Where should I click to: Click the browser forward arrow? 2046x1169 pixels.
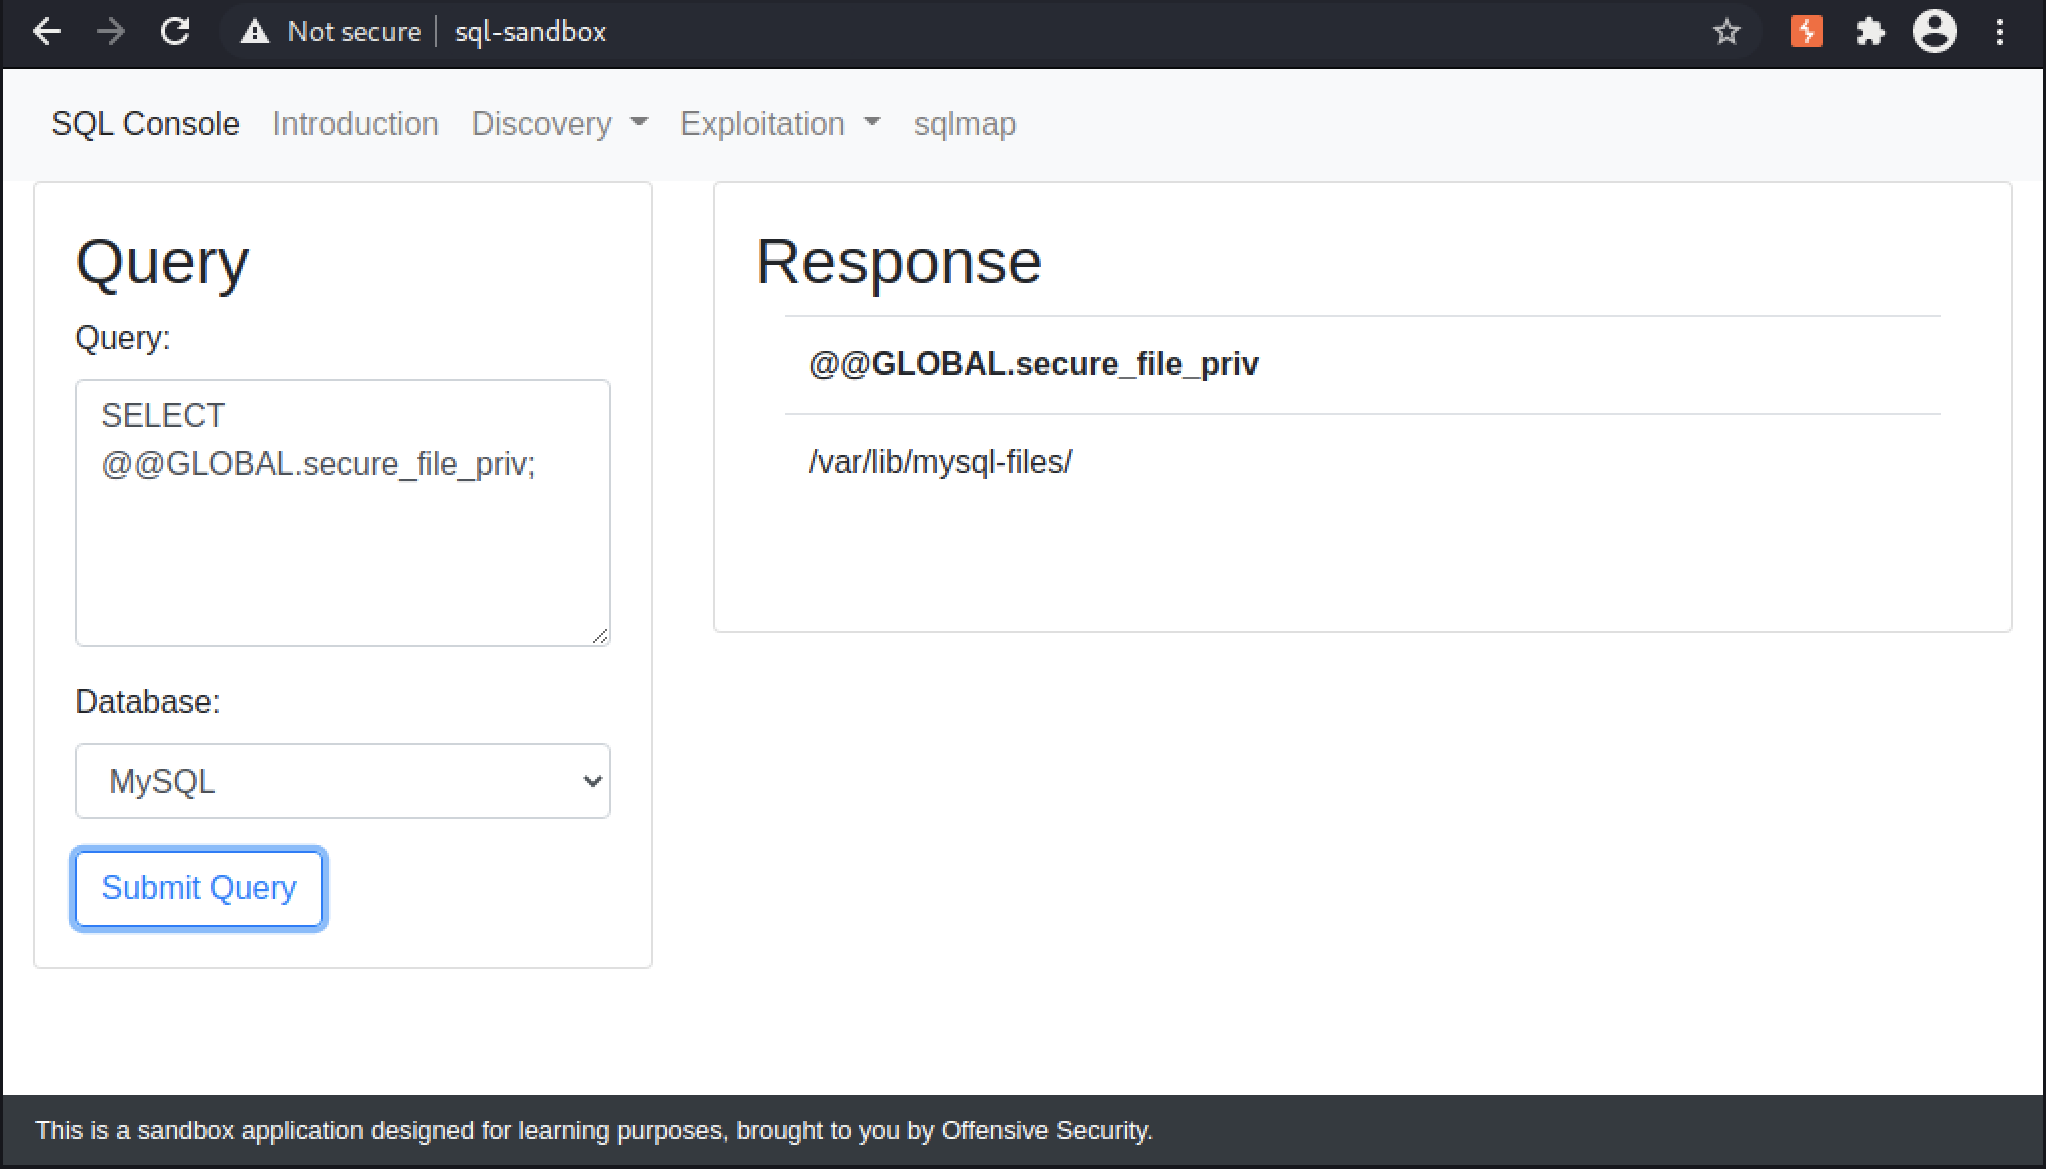point(111,32)
